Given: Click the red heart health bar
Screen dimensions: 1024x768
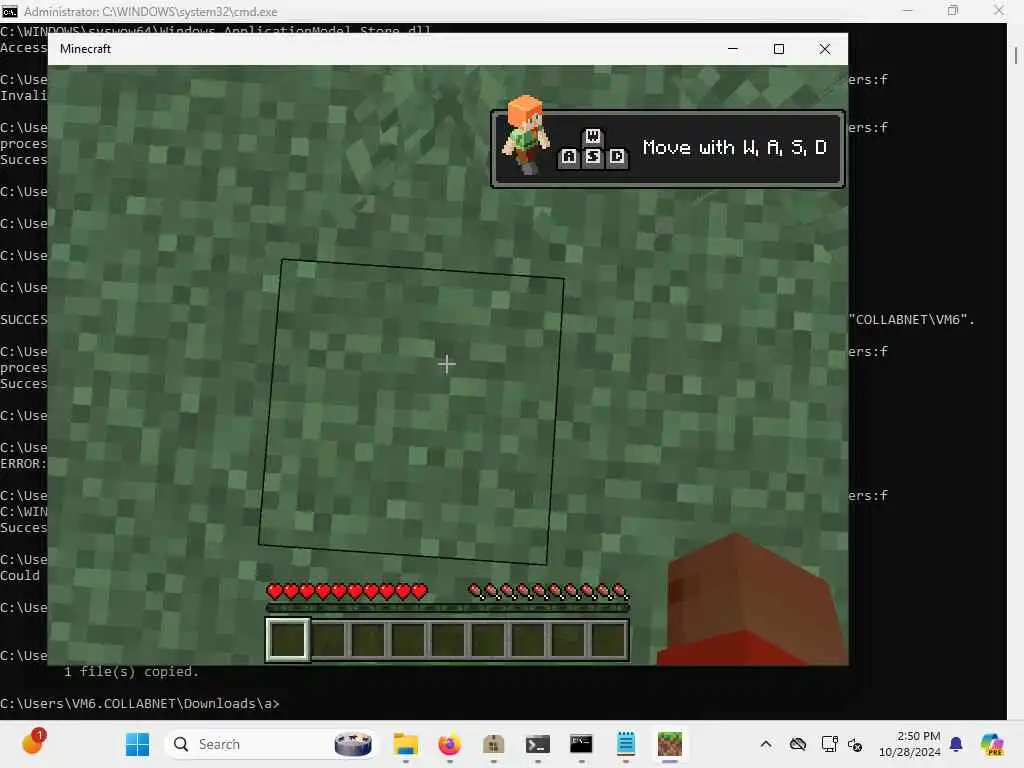Looking at the screenshot, I should pyautogui.click(x=347, y=592).
